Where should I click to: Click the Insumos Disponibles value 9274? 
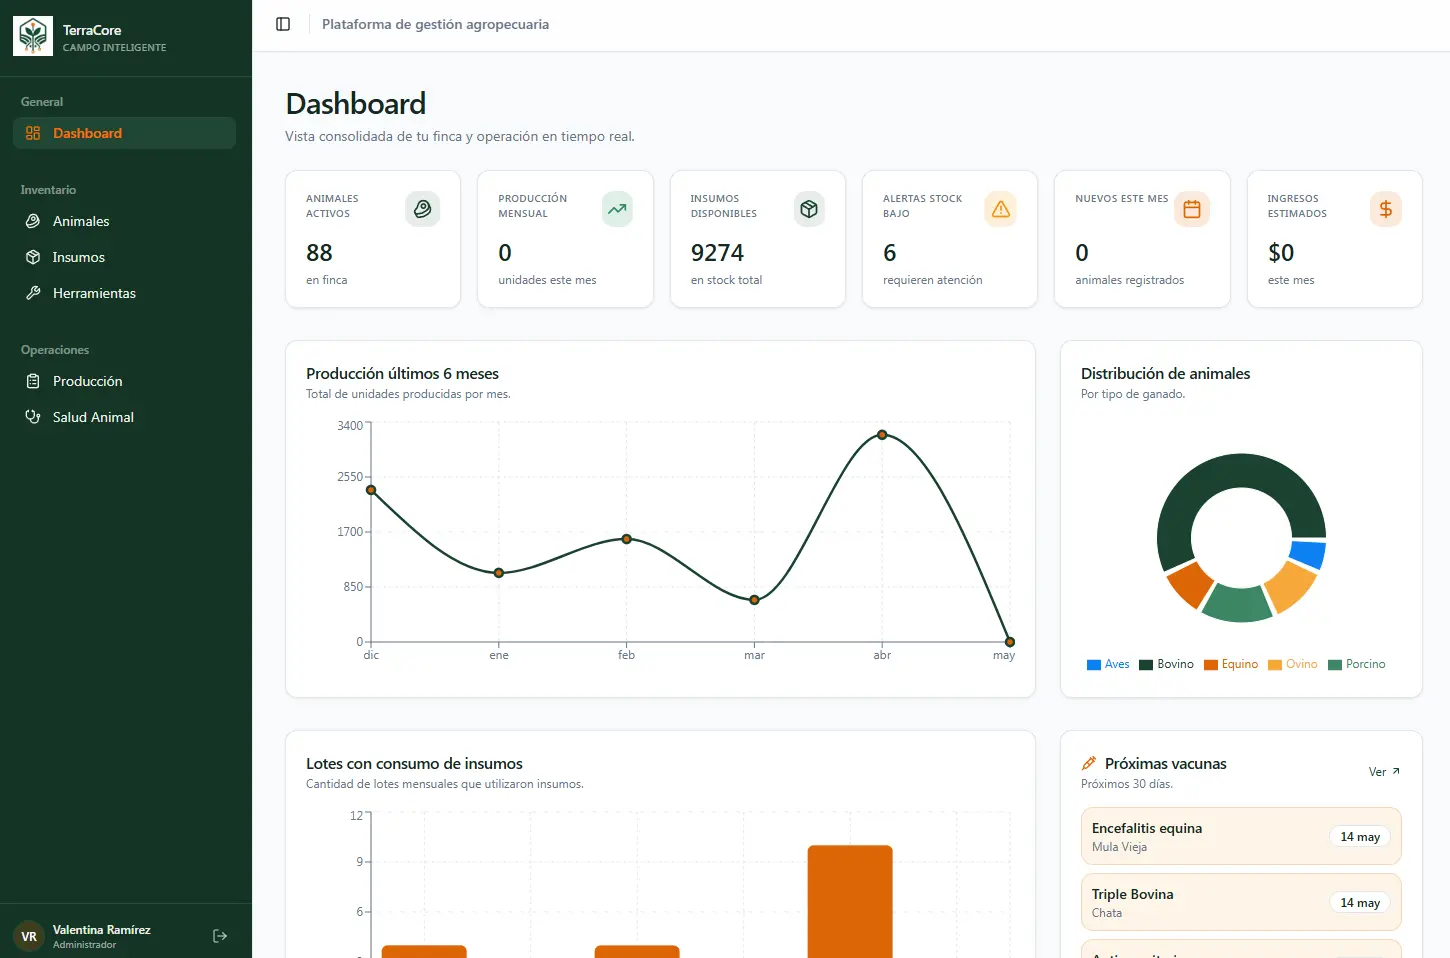(x=717, y=253)
